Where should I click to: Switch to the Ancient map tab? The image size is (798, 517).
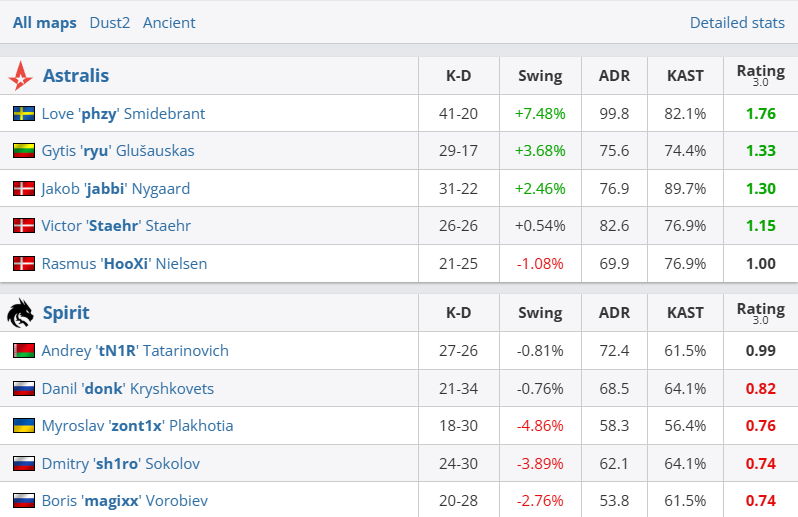coord(169,22)
